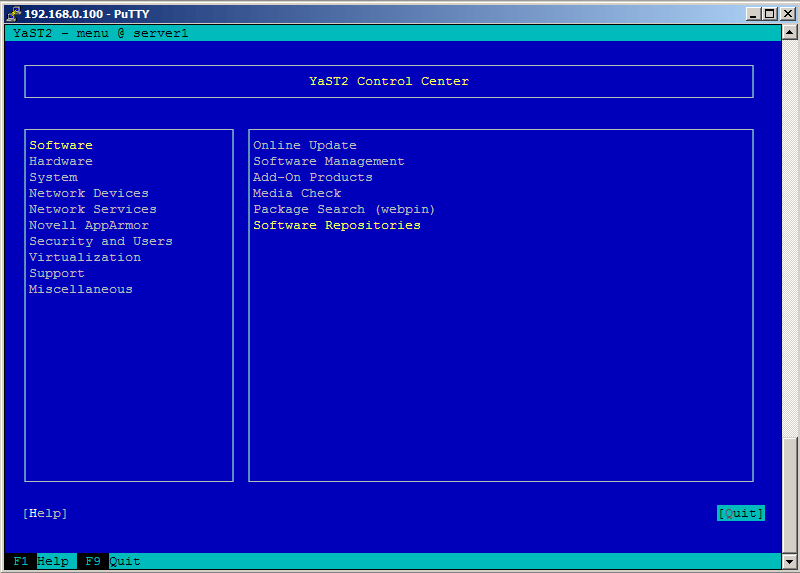Click scrollbar down arrow

click(x=789, y=561)
